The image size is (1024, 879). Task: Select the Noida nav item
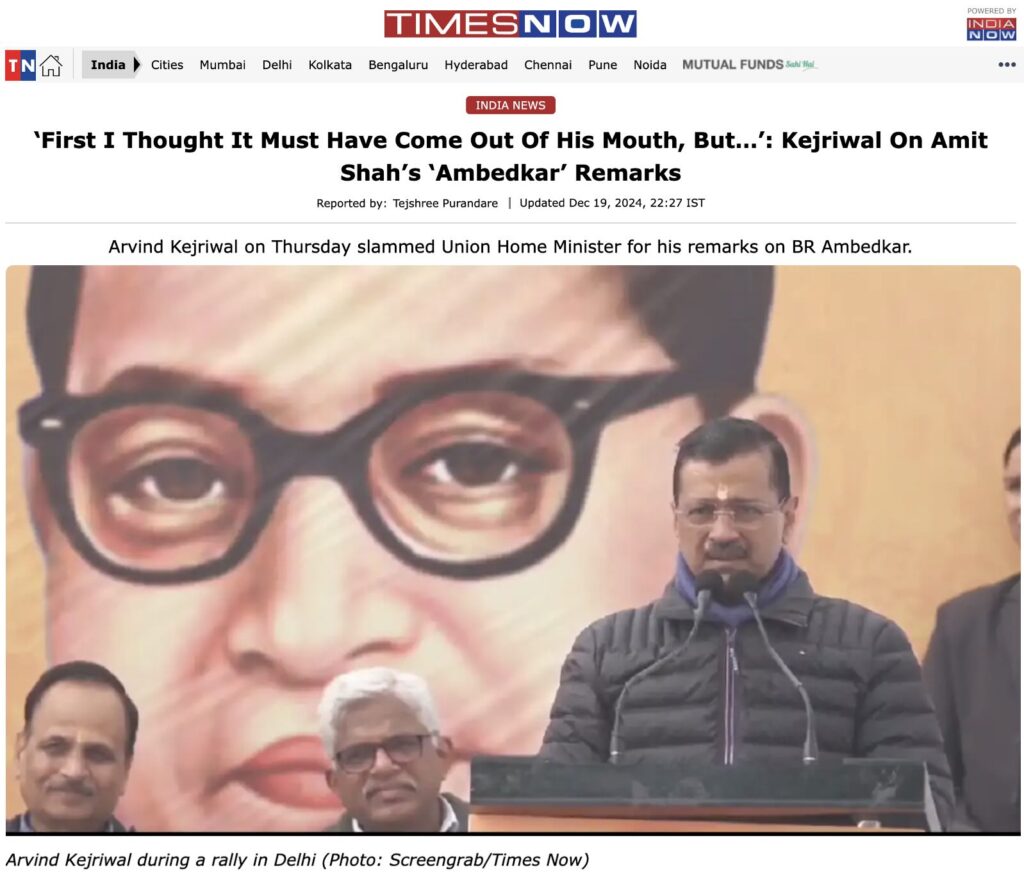click(650, 65)
